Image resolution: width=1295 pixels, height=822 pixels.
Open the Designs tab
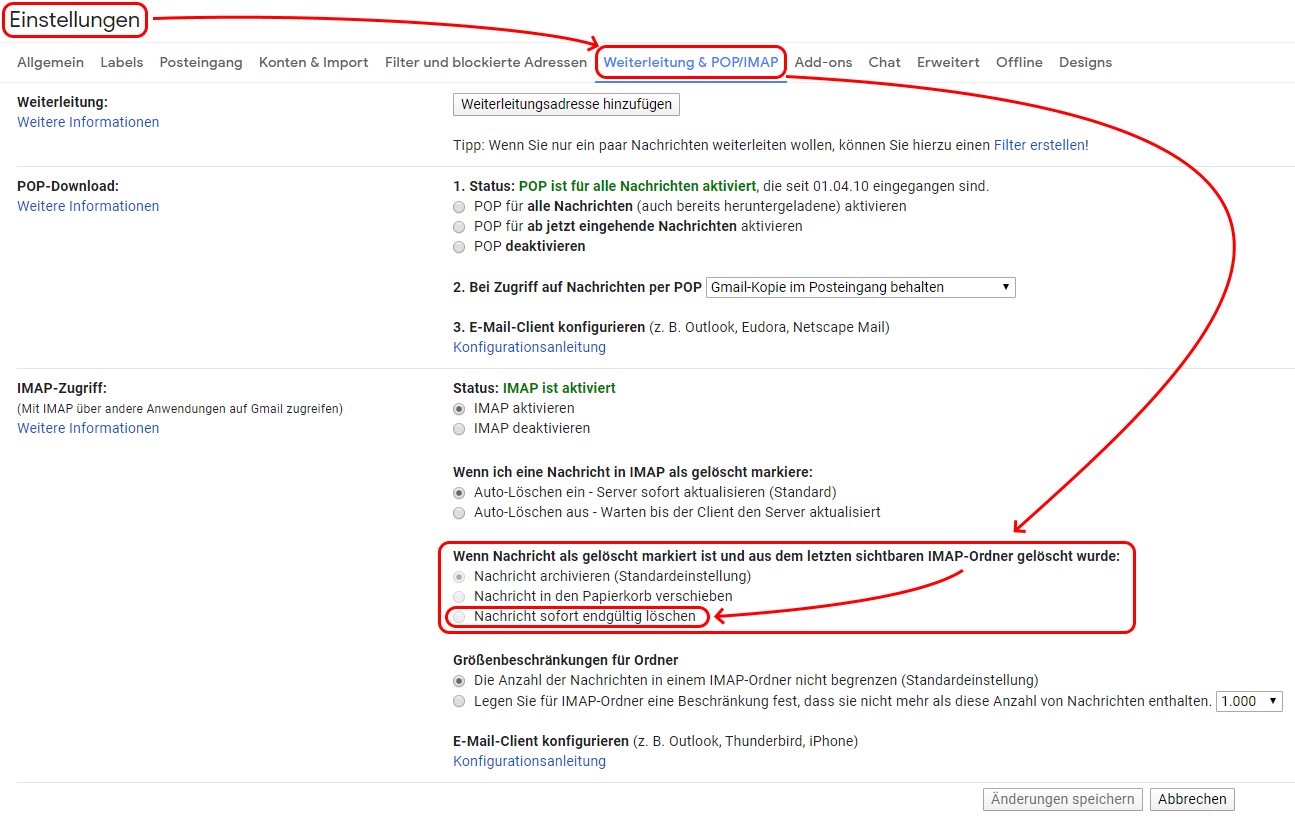[x=1085, y=62]
